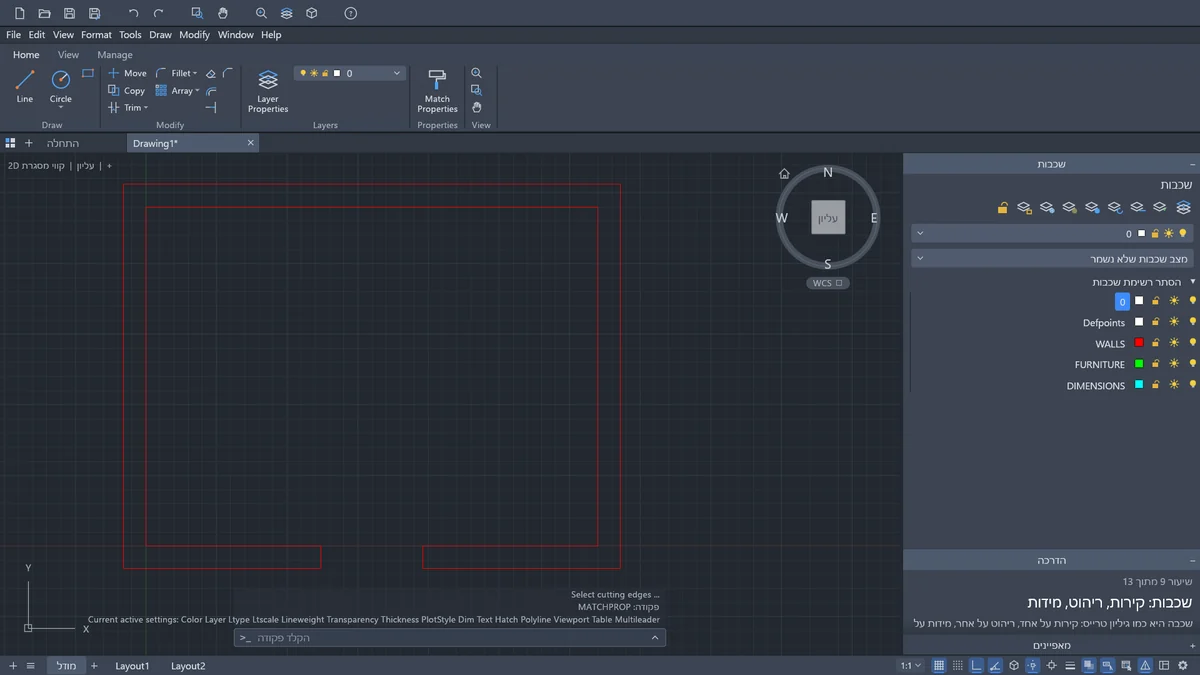Undo the last action in the quick toolbar
The height and width of the screenshot is (675, 1200).
134,13
